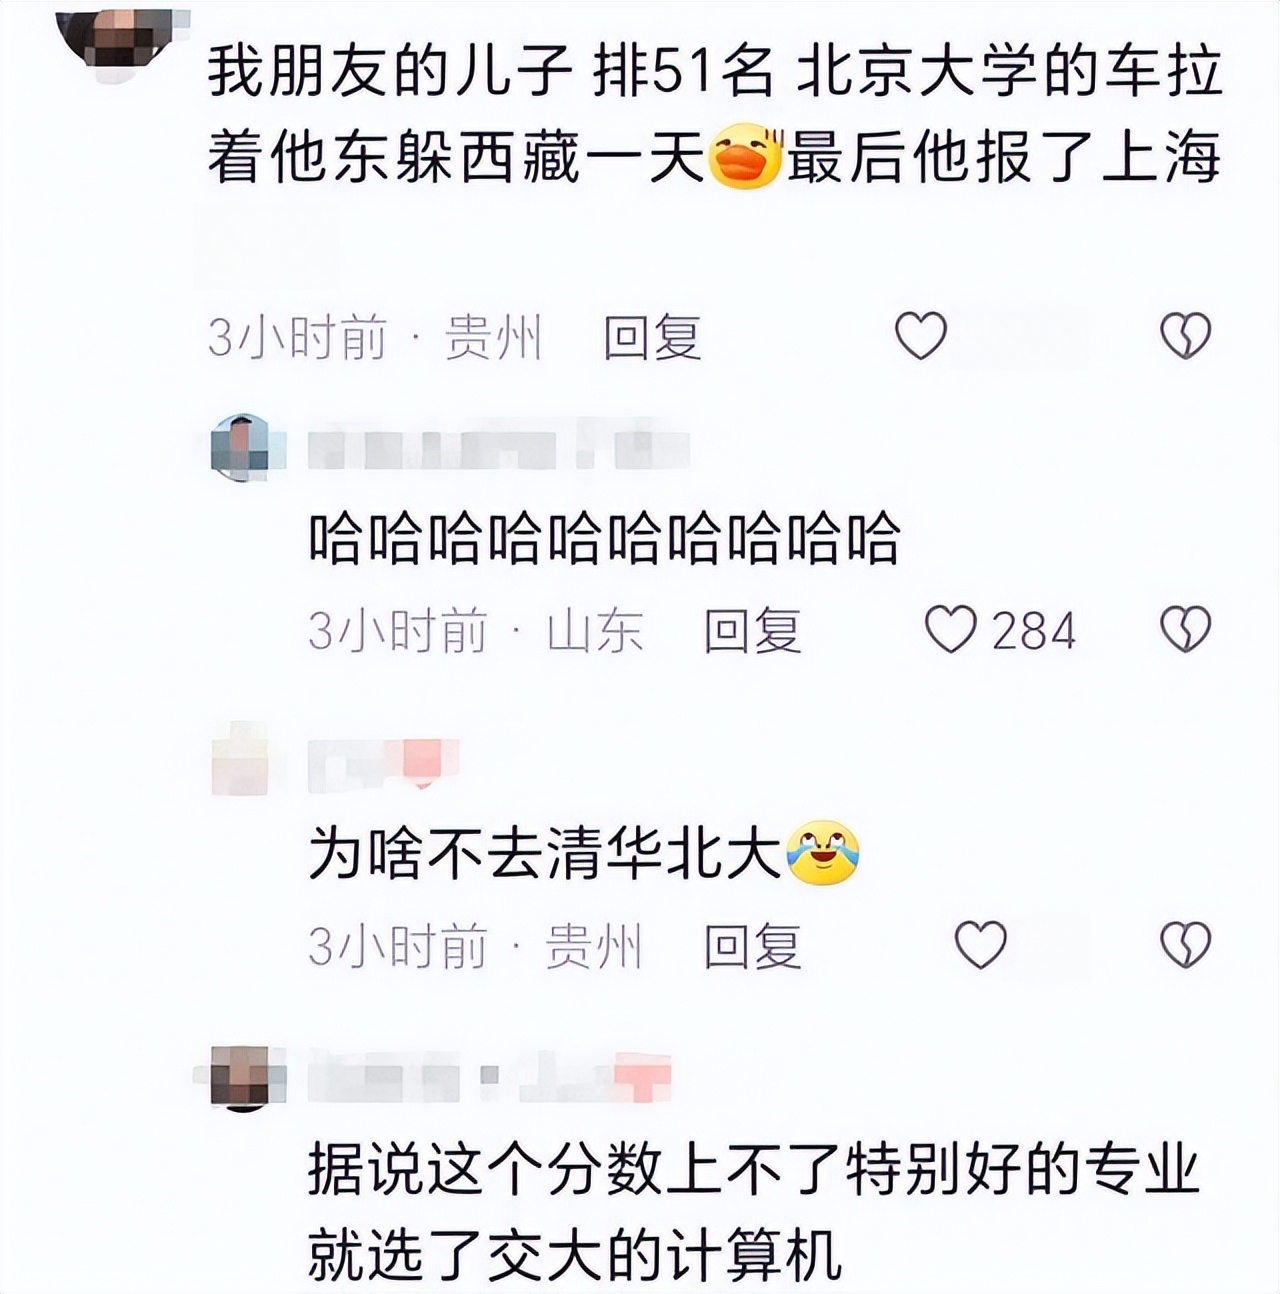Tap the laughing-crying emoji in 为啥不去清华北大

pos(823,853)
